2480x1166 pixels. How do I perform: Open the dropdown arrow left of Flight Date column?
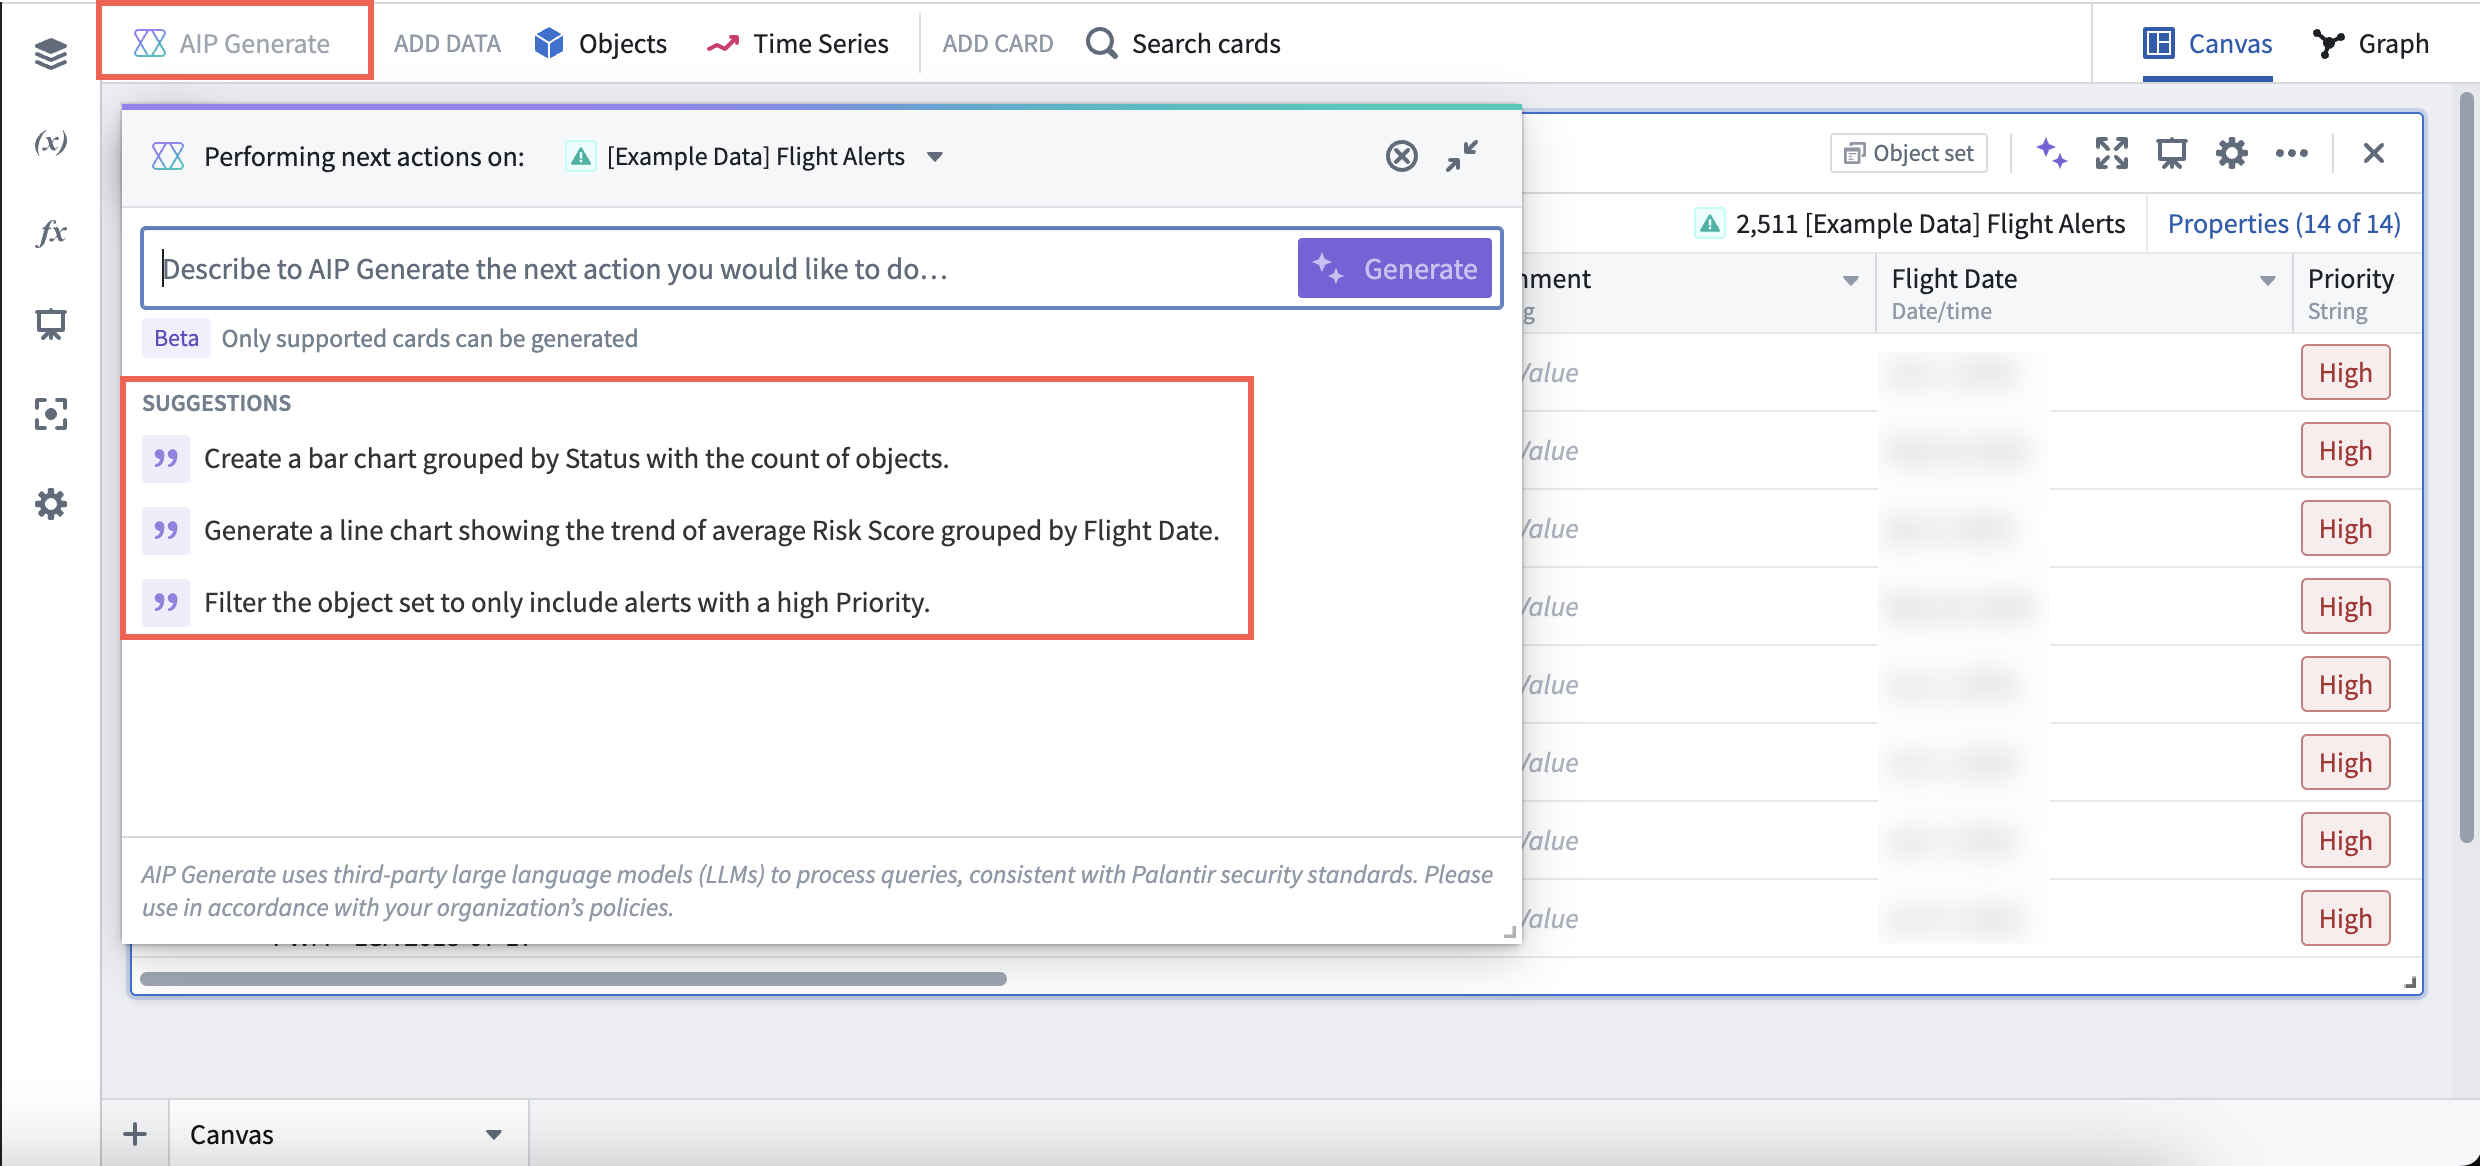click(x=1851, y=281)
